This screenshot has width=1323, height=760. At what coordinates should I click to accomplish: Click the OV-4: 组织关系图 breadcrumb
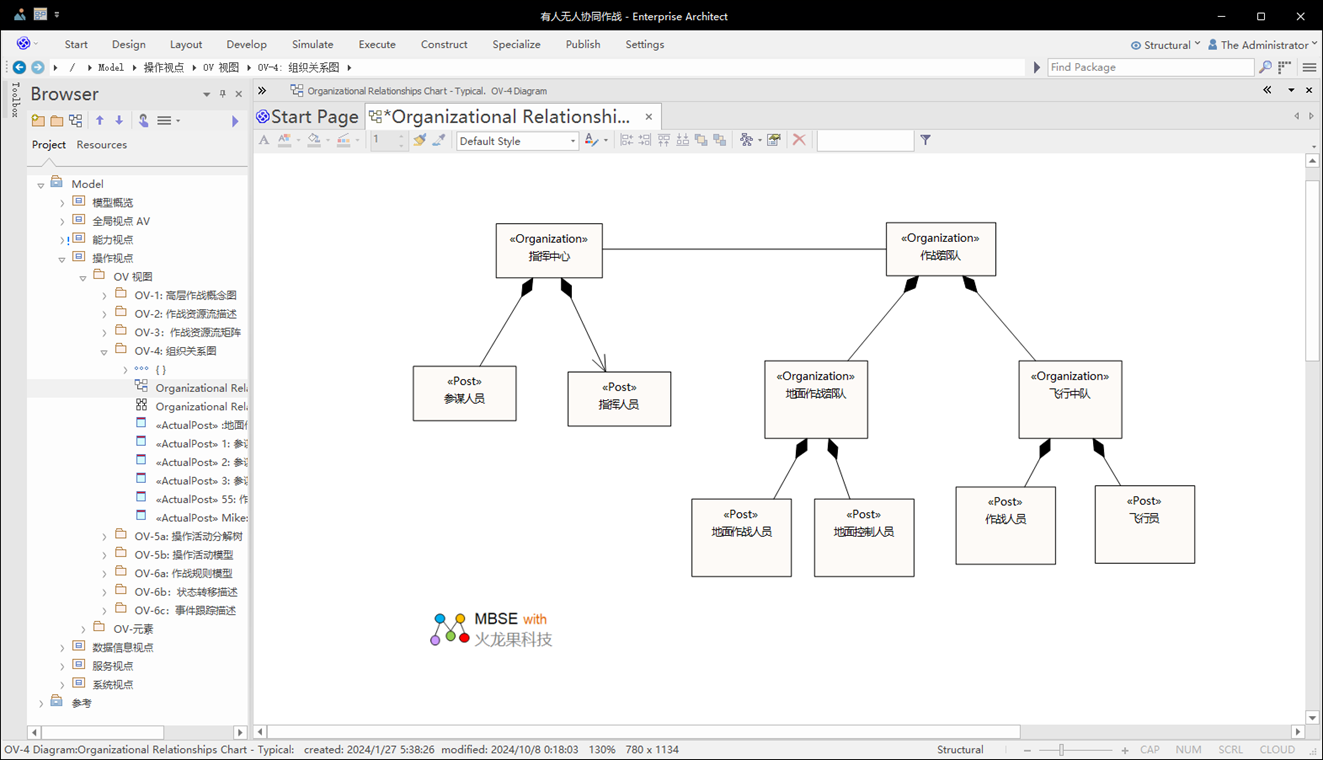(298, 68)
